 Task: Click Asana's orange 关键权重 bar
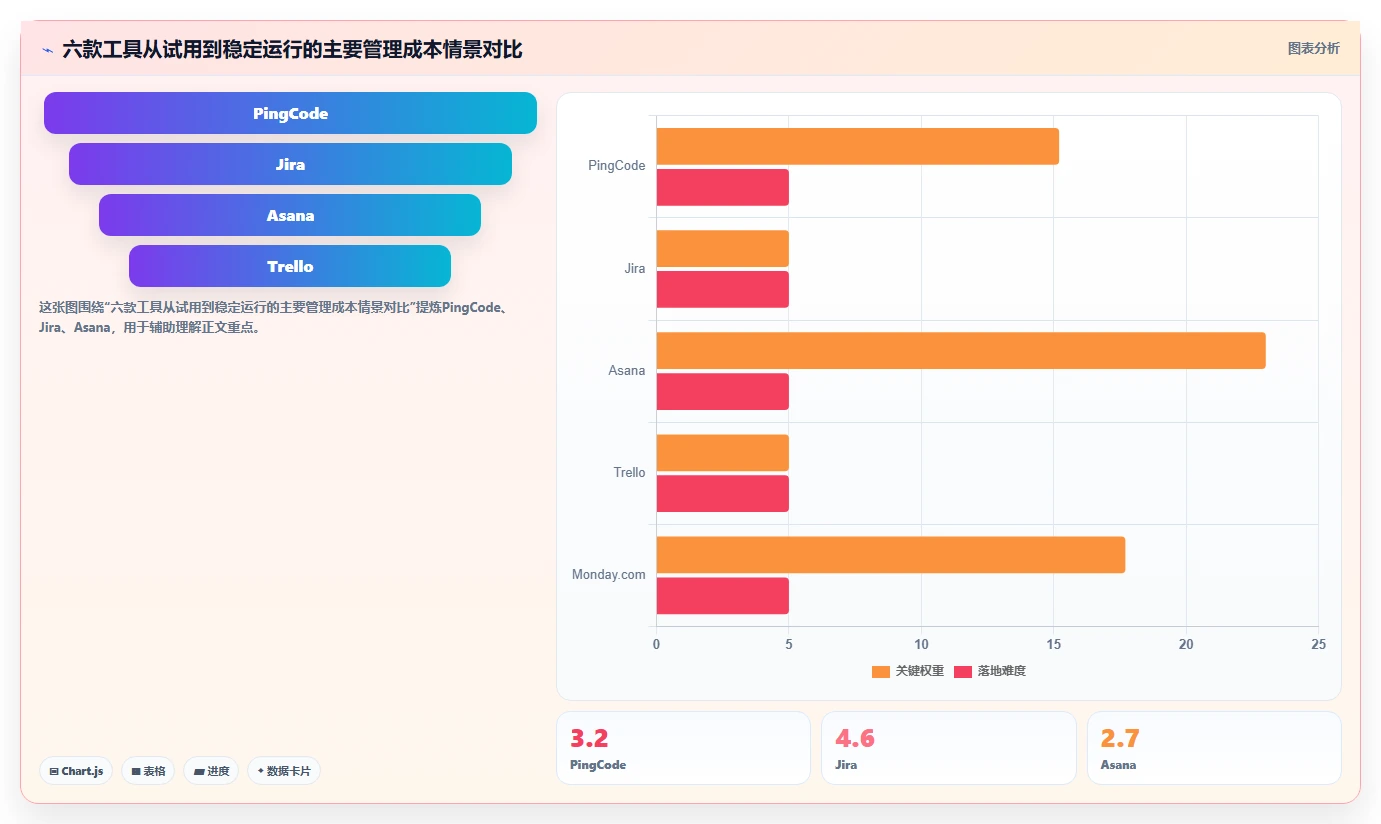pos(961,350)
